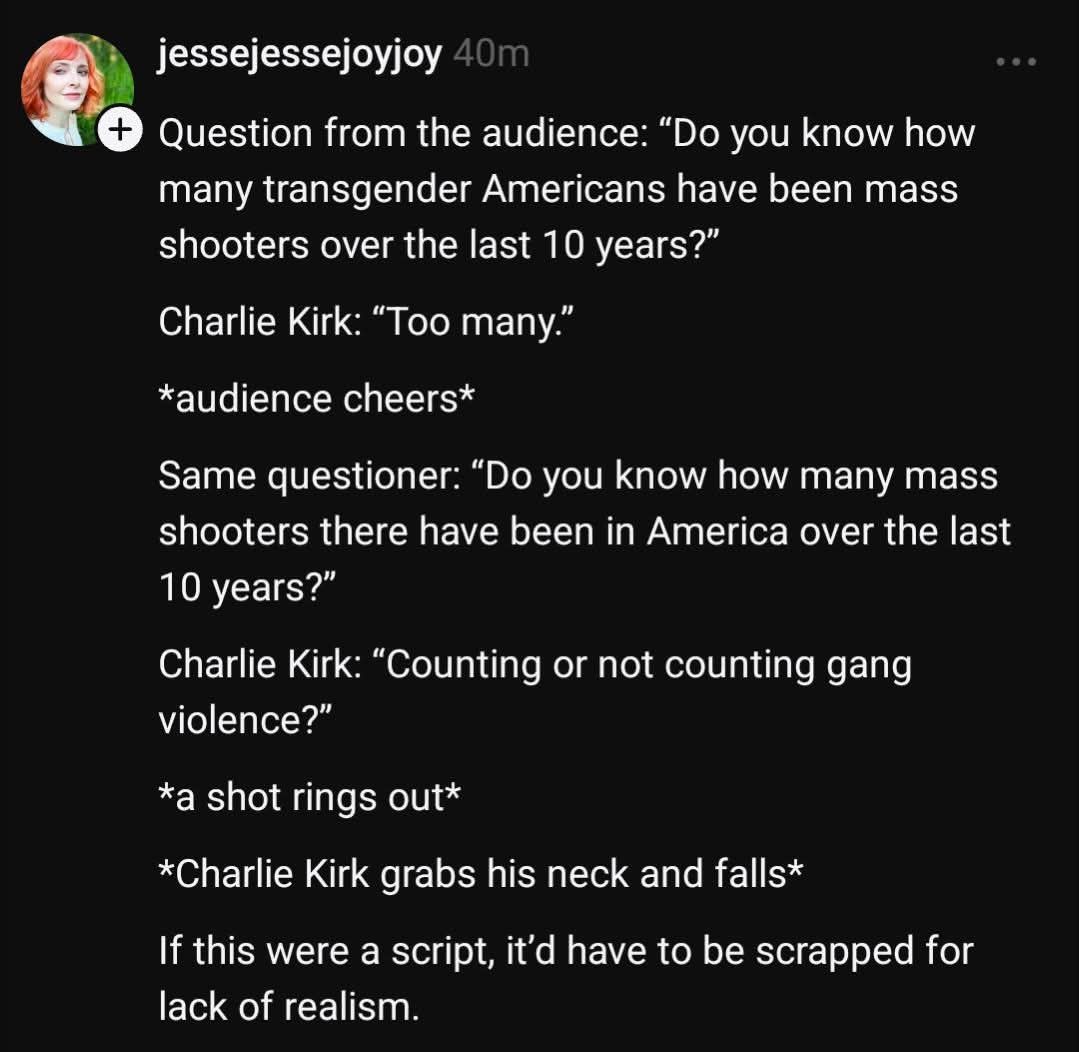
Task: Click the '*audience cheers*' line
Action: pos(317,399)
